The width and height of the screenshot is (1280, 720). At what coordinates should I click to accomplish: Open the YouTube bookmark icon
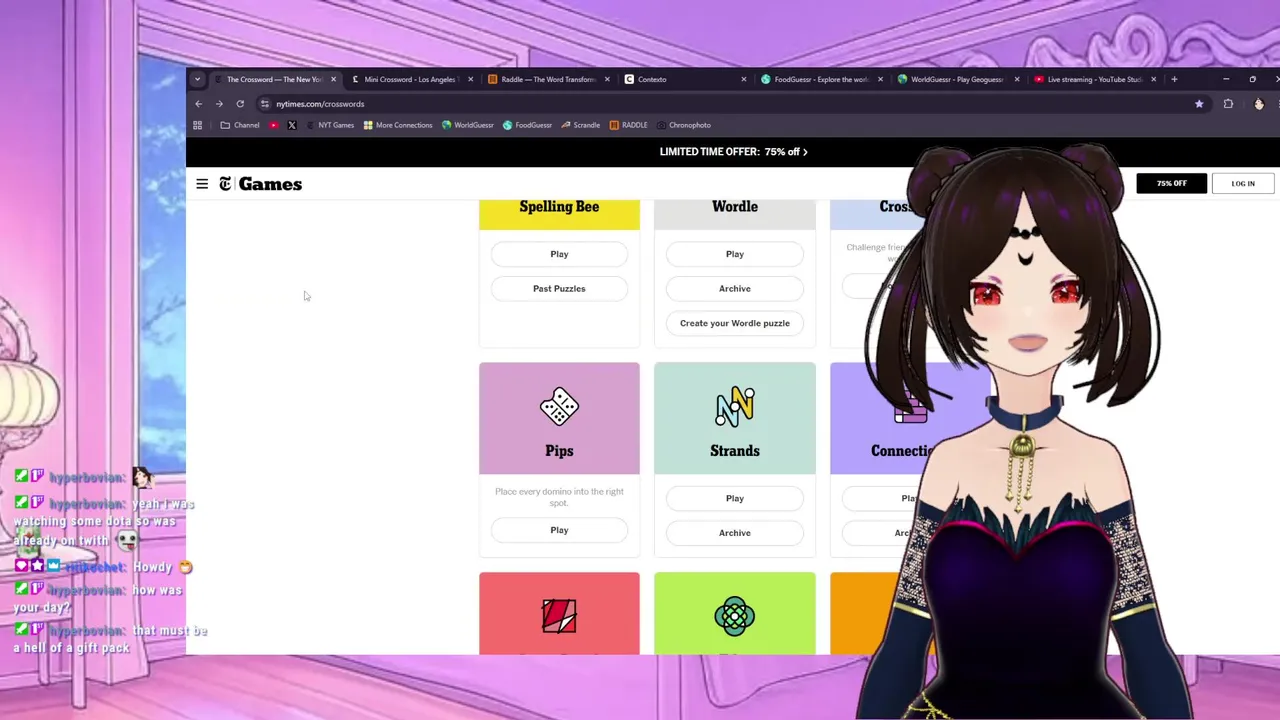(273, 125)
